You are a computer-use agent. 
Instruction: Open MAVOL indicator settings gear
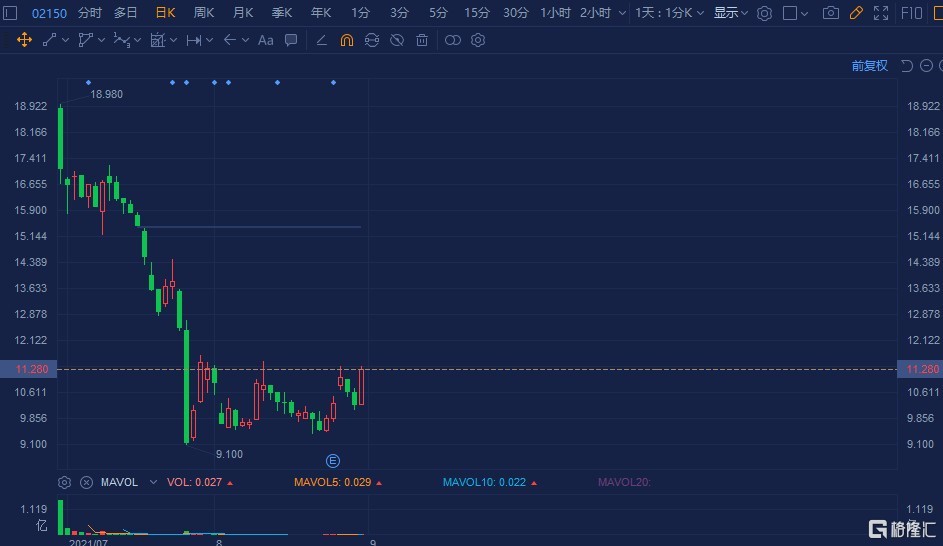65,482
